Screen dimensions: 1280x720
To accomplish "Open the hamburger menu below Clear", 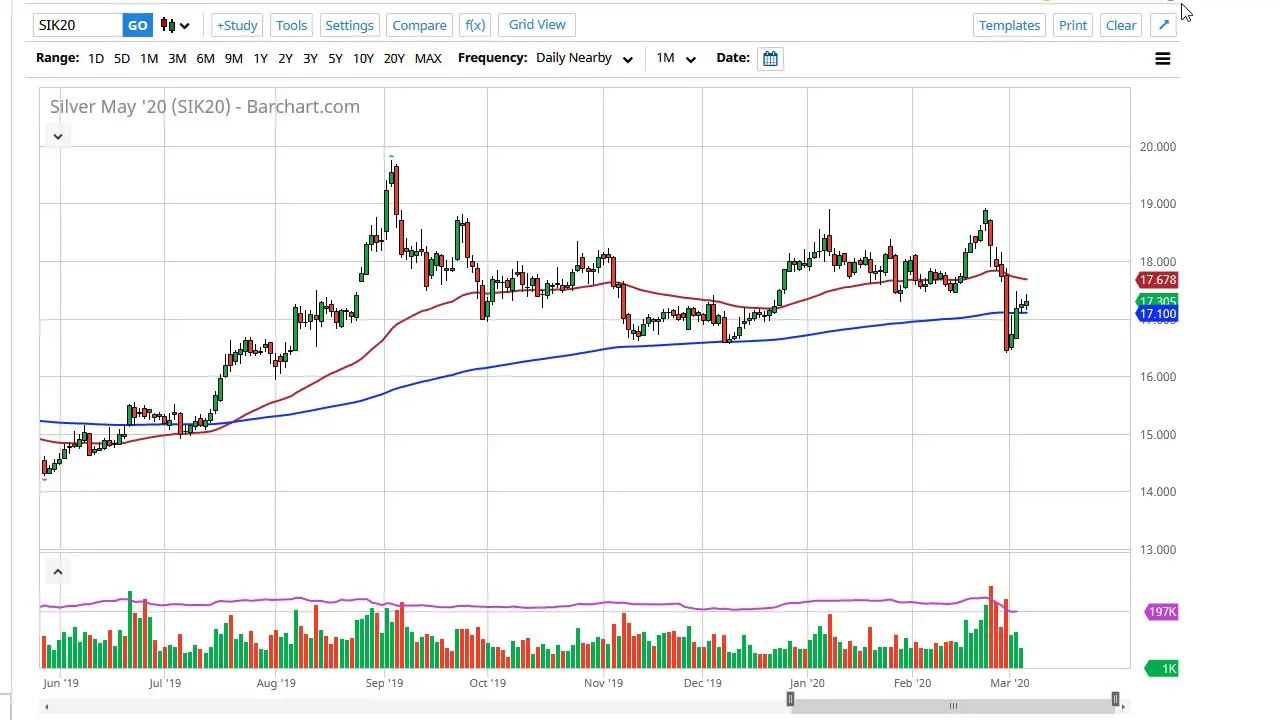I will coord(1162,59).
